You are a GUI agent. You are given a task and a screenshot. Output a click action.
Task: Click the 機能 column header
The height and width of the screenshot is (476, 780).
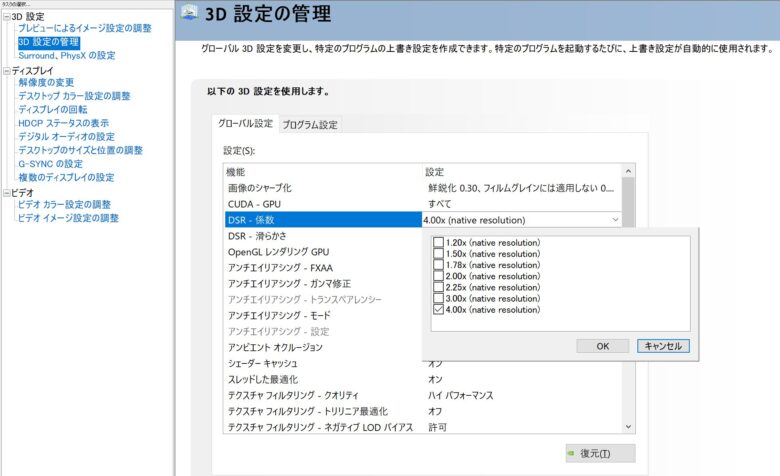coord(235,172)
